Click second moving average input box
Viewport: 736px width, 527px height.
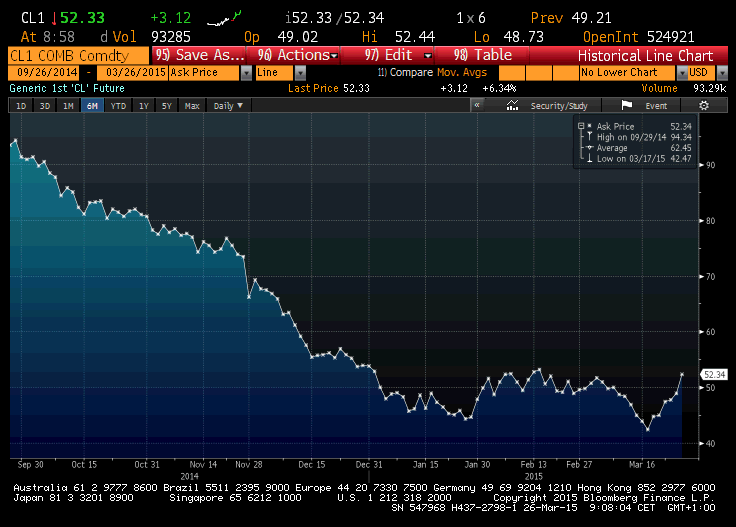click(x=538, y=72)
